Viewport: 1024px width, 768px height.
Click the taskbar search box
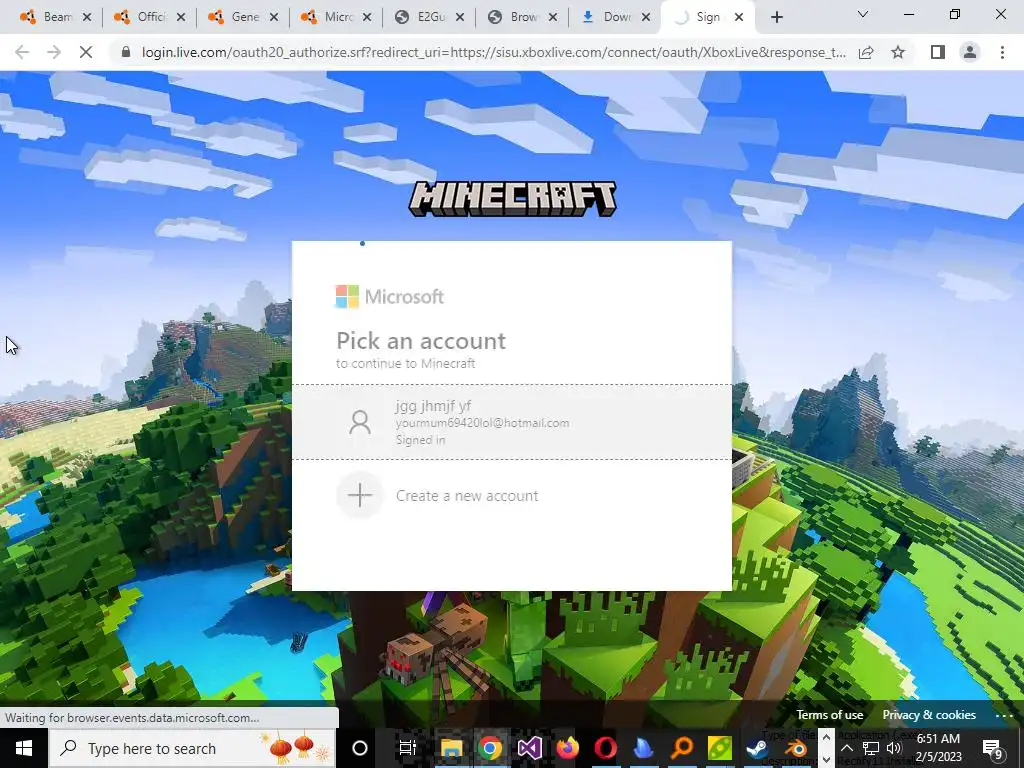(x=193, y=748)
